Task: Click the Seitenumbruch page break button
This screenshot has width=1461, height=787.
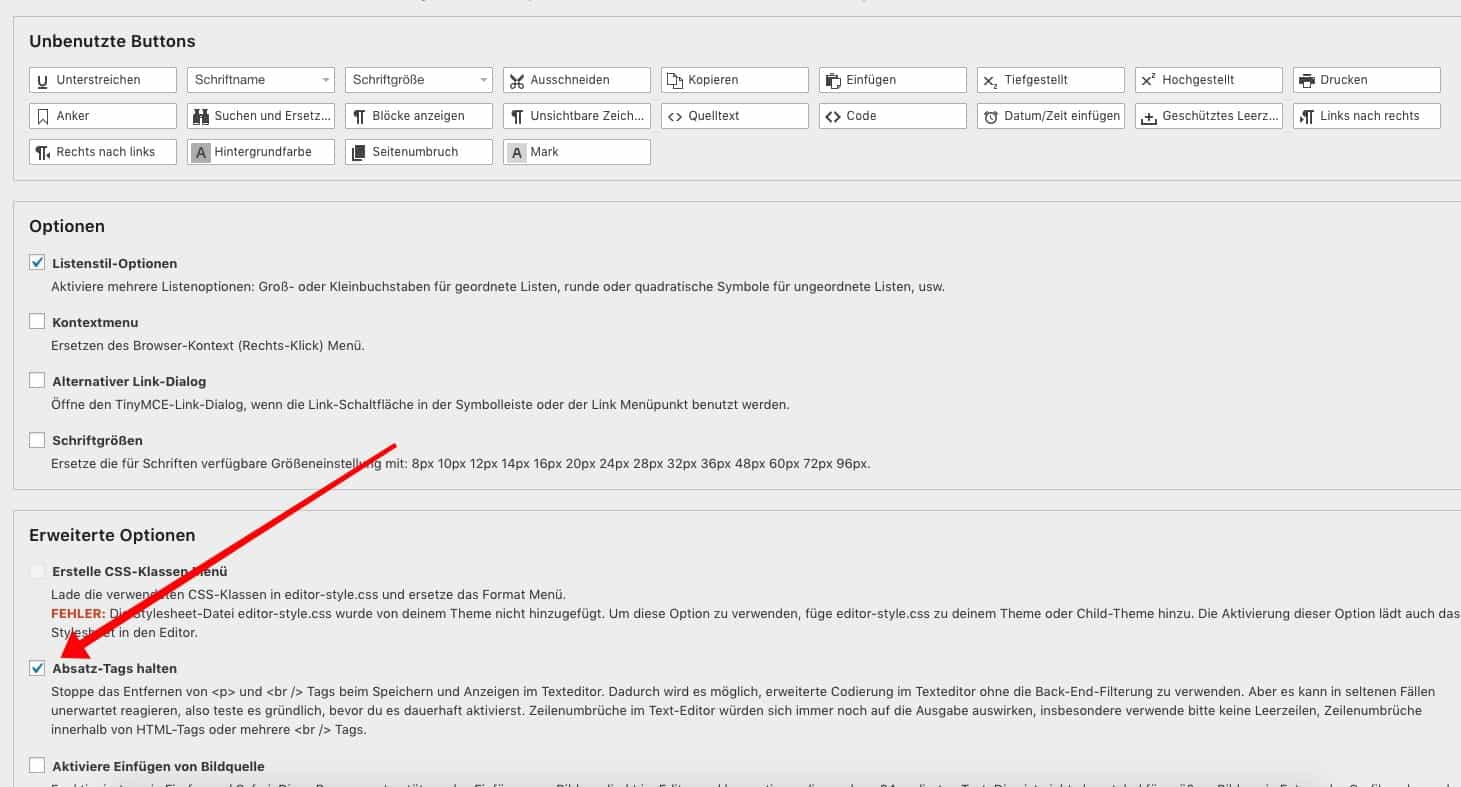Action: (418, 152)
